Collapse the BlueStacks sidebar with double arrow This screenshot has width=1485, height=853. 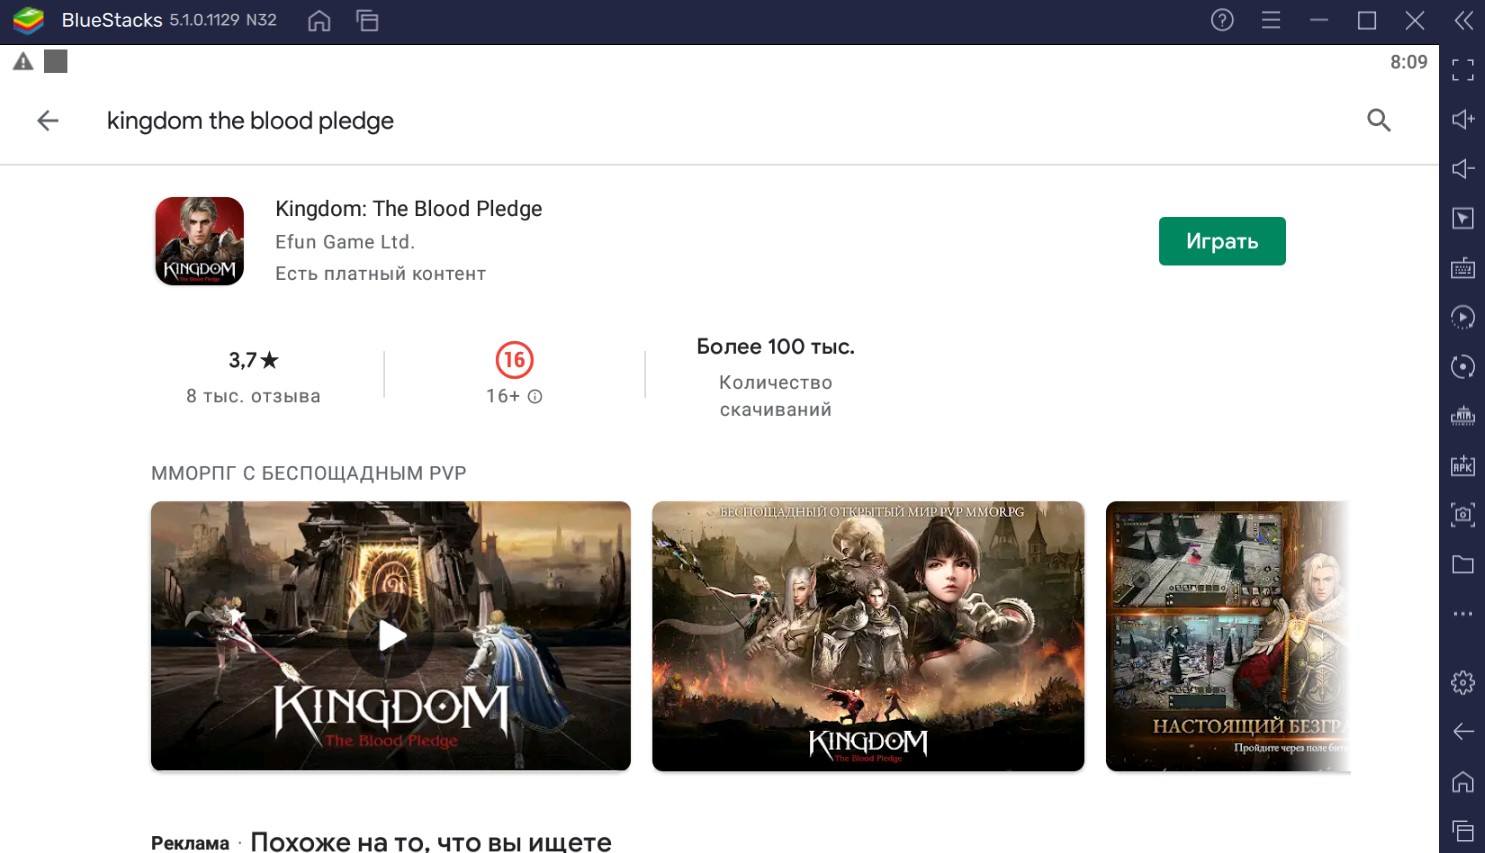point(1463,20)
